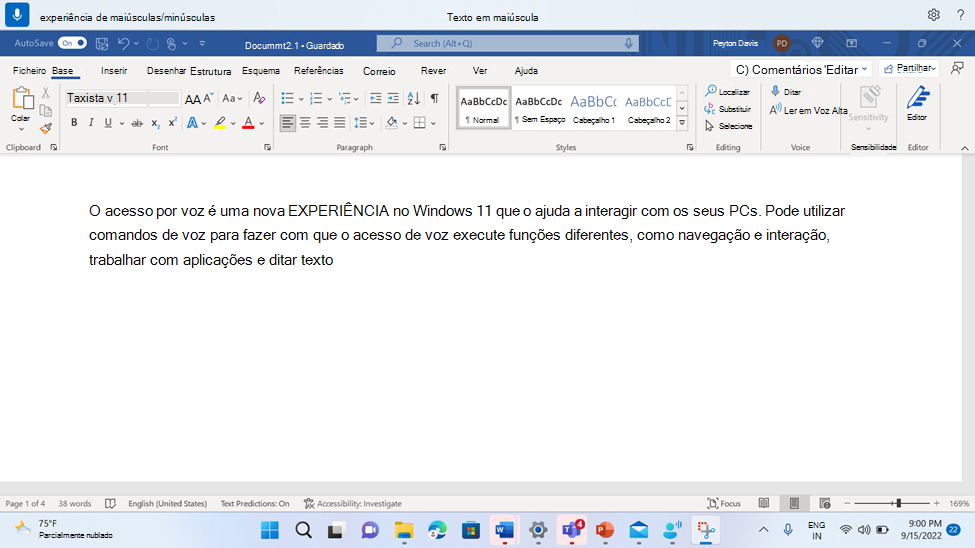Open the Shading color dropdown
The height and width of the screenshot is (548, 975).
coord(405,123)
